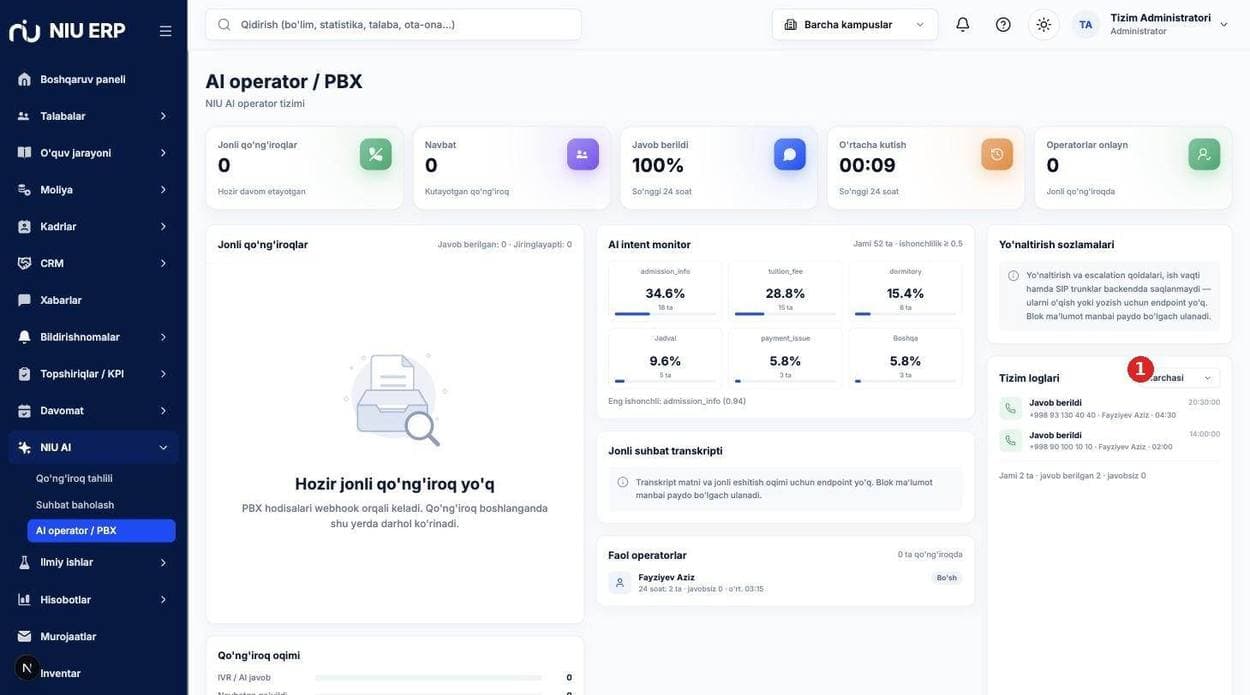Screen dimensions: 1250x695
Task: Expand the Bildirishnomalar menu chevron
Action: tap(163, 337)
